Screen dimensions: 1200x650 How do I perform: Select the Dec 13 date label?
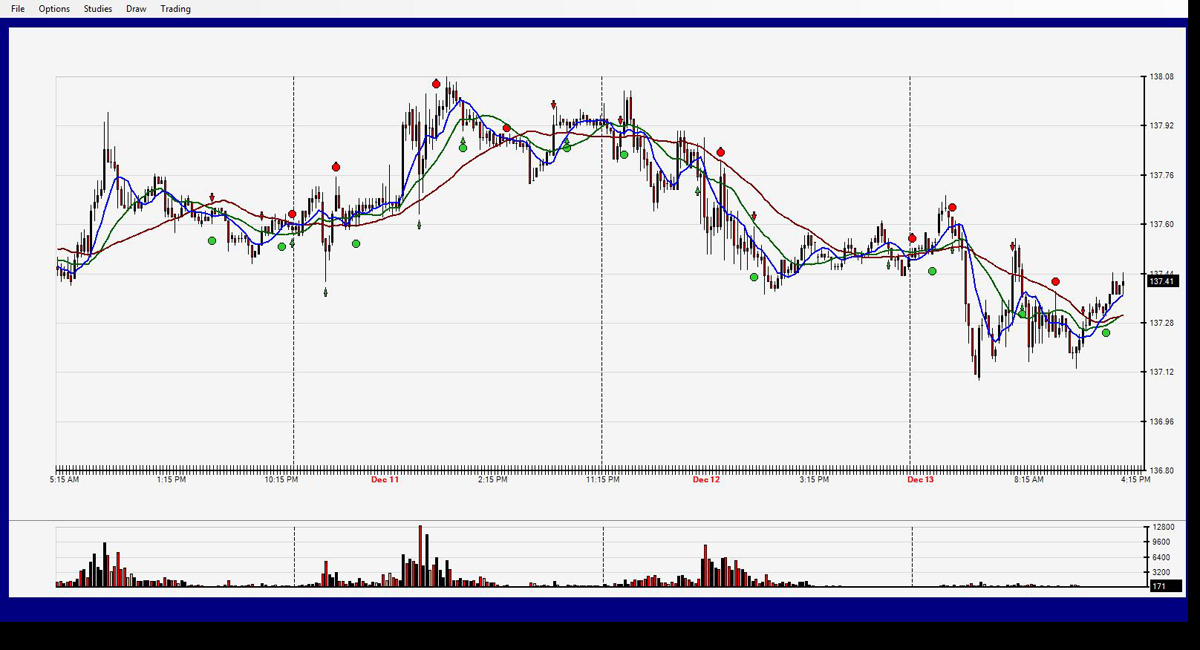pyautogui.click(x=920, y=480)
